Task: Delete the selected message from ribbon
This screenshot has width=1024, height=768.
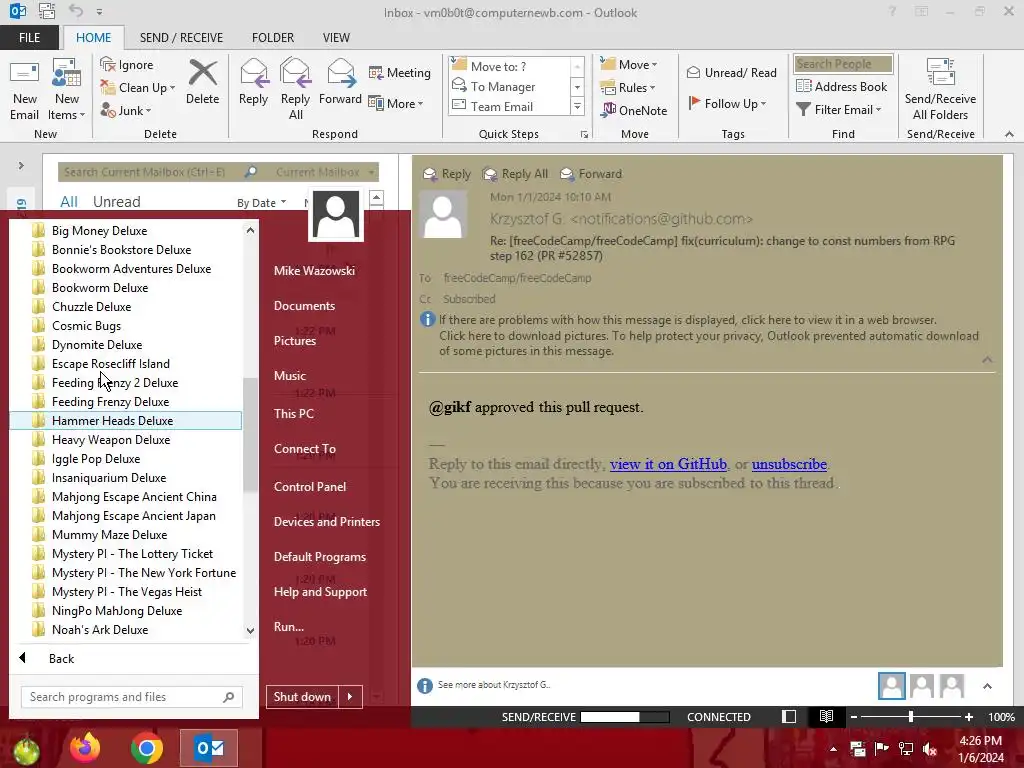Action: coord(202,82)
